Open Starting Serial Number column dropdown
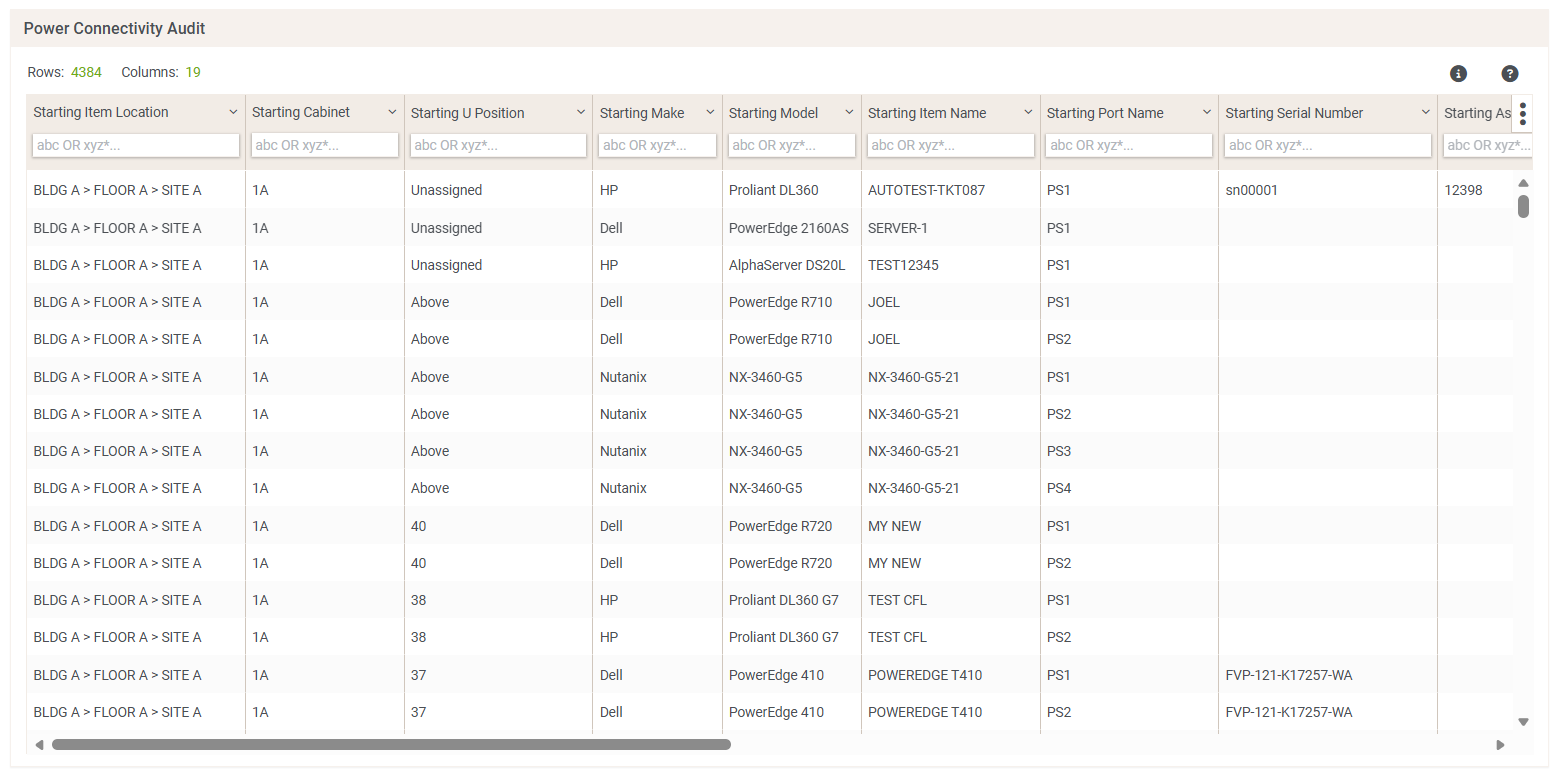 point(1425,112)
